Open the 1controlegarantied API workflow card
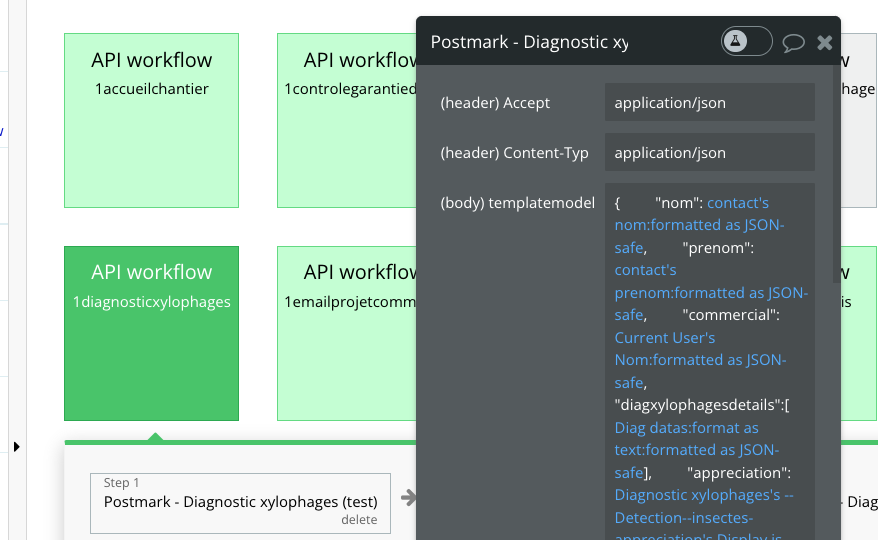 pos(347,120)
